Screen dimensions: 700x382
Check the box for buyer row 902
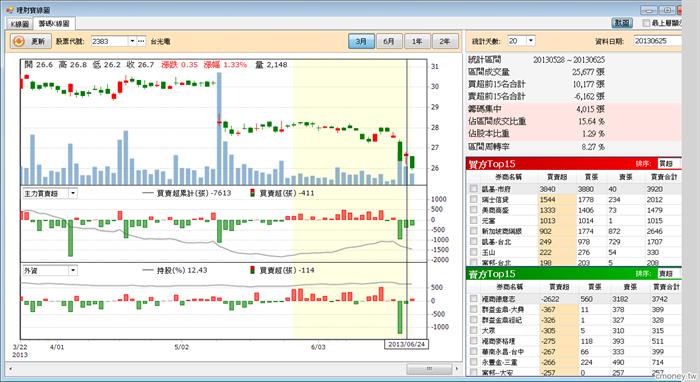point(474,231)
